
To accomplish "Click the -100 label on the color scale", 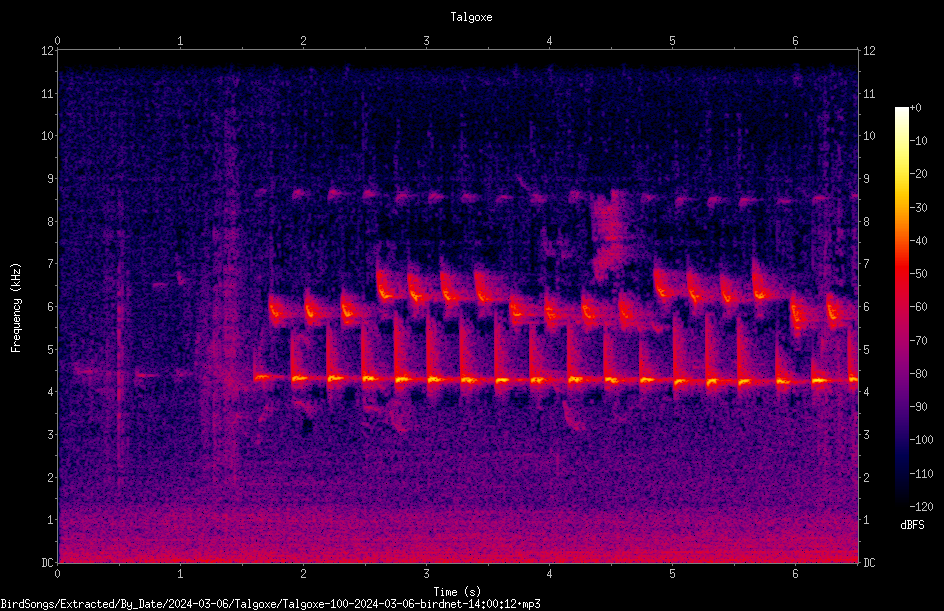I will click(x=921, y=440).
